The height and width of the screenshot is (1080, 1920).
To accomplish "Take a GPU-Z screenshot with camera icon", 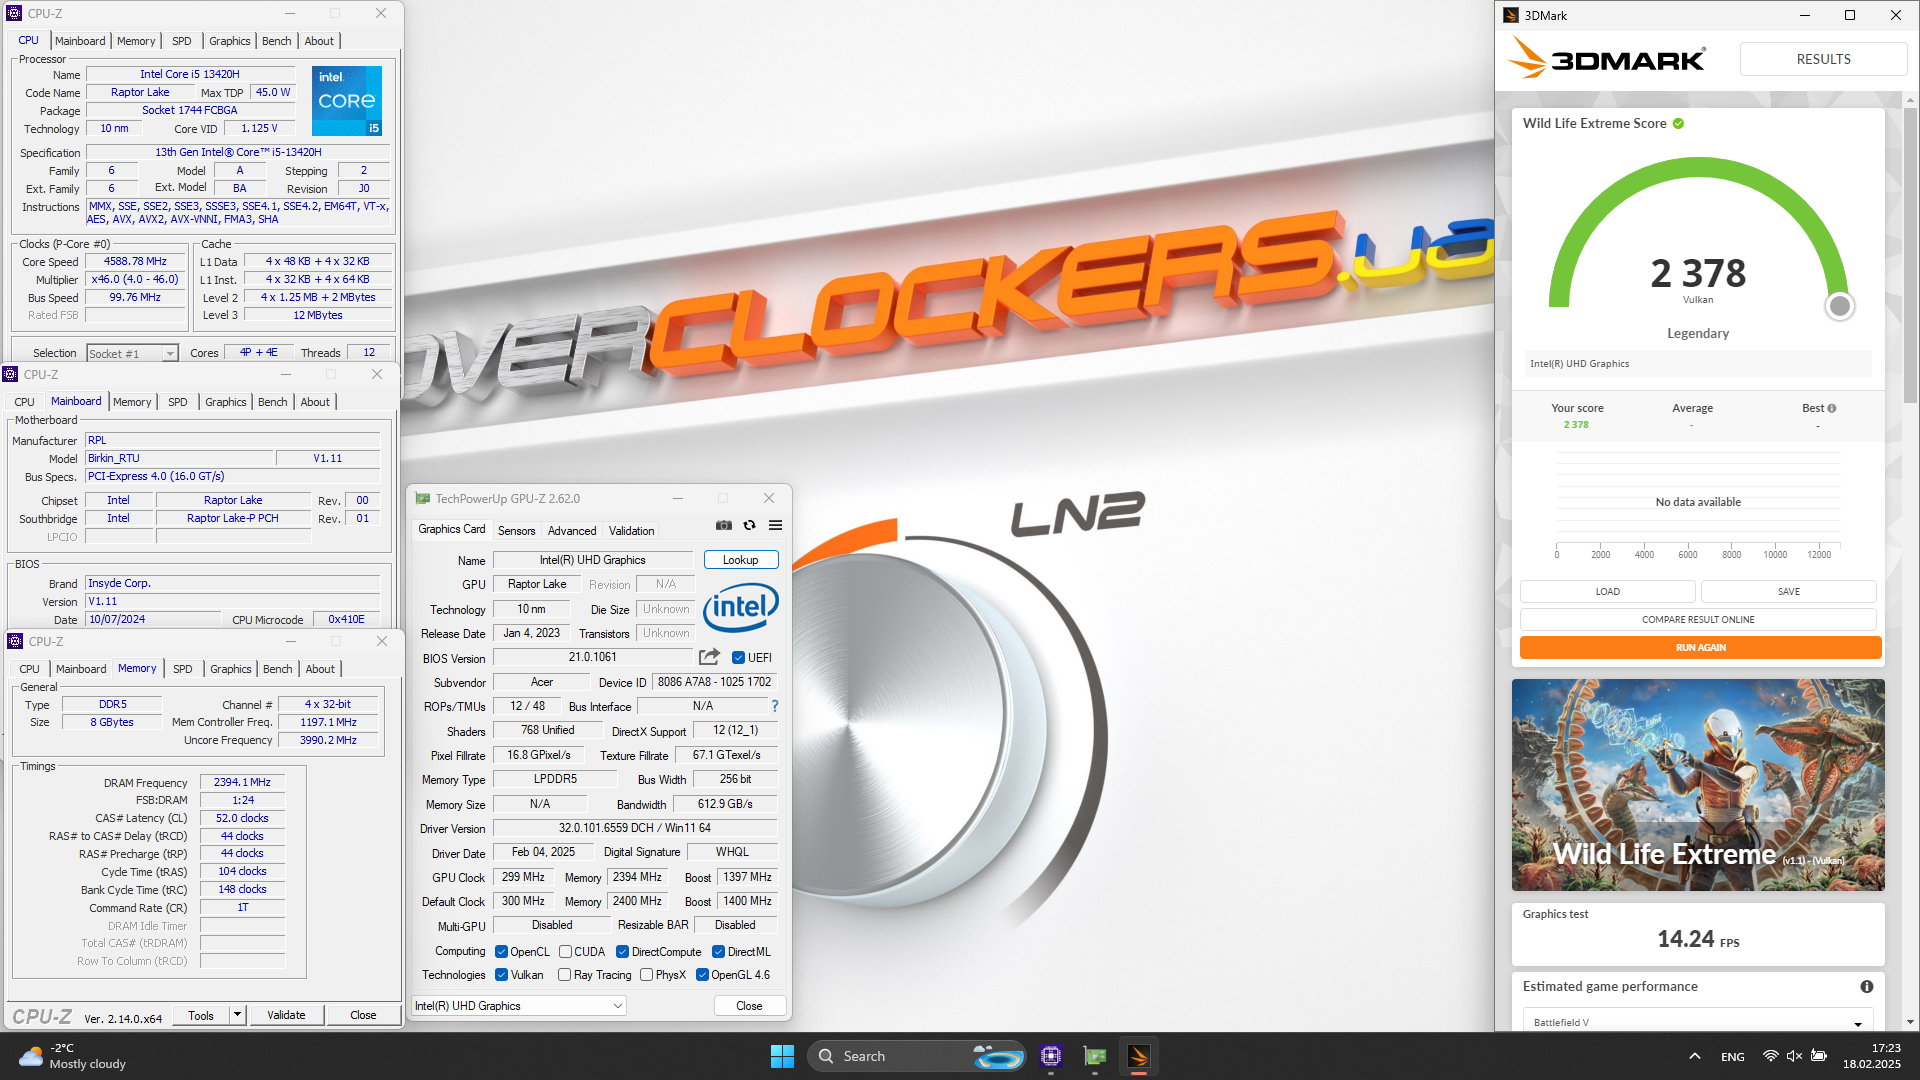I will (724, 525).
